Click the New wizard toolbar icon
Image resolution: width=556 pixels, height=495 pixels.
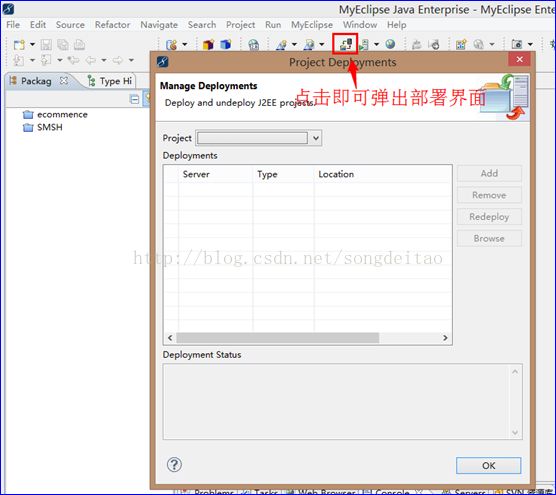[x=19, y=45]
